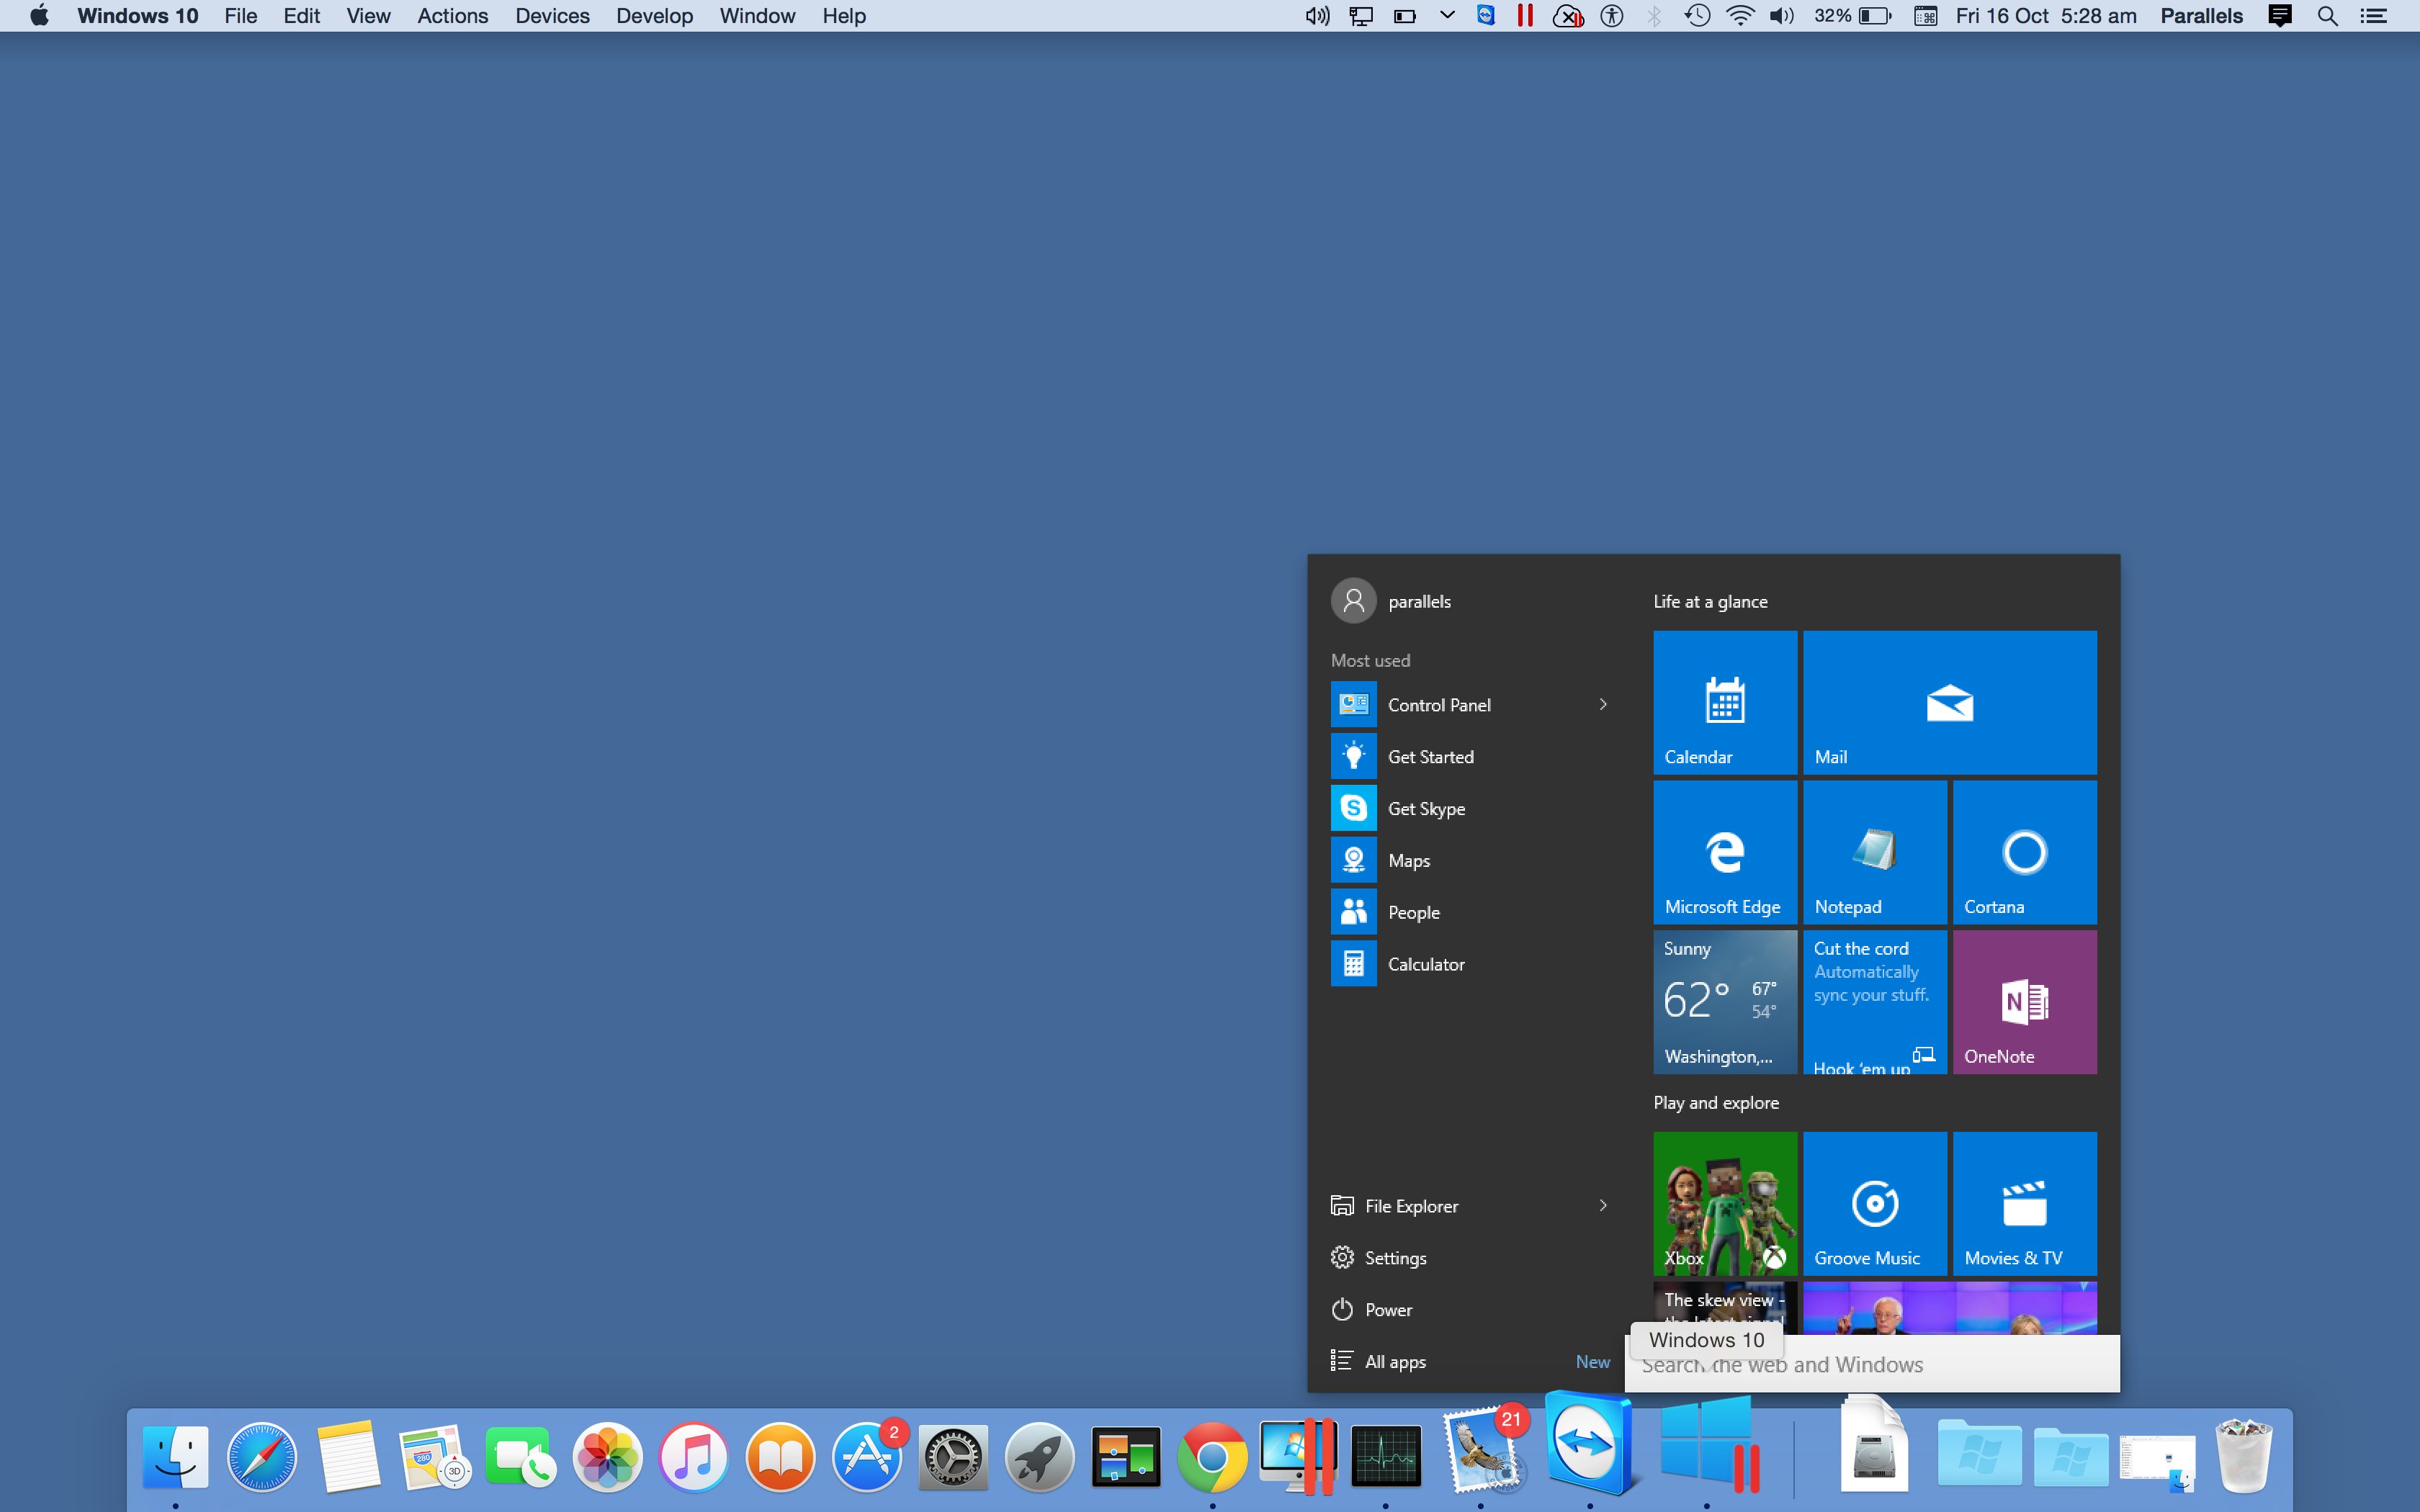
Task: Open Notification Center in menu bar
Action: point(2373,16)
